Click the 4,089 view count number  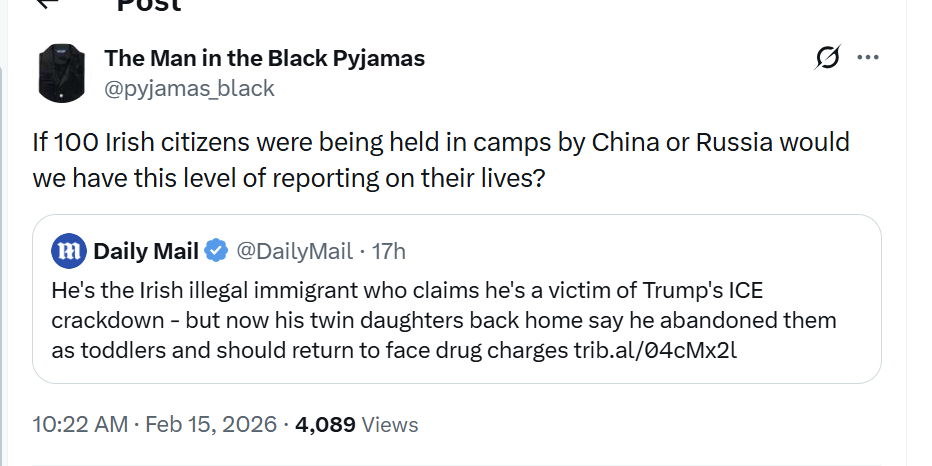pos(326,424)
